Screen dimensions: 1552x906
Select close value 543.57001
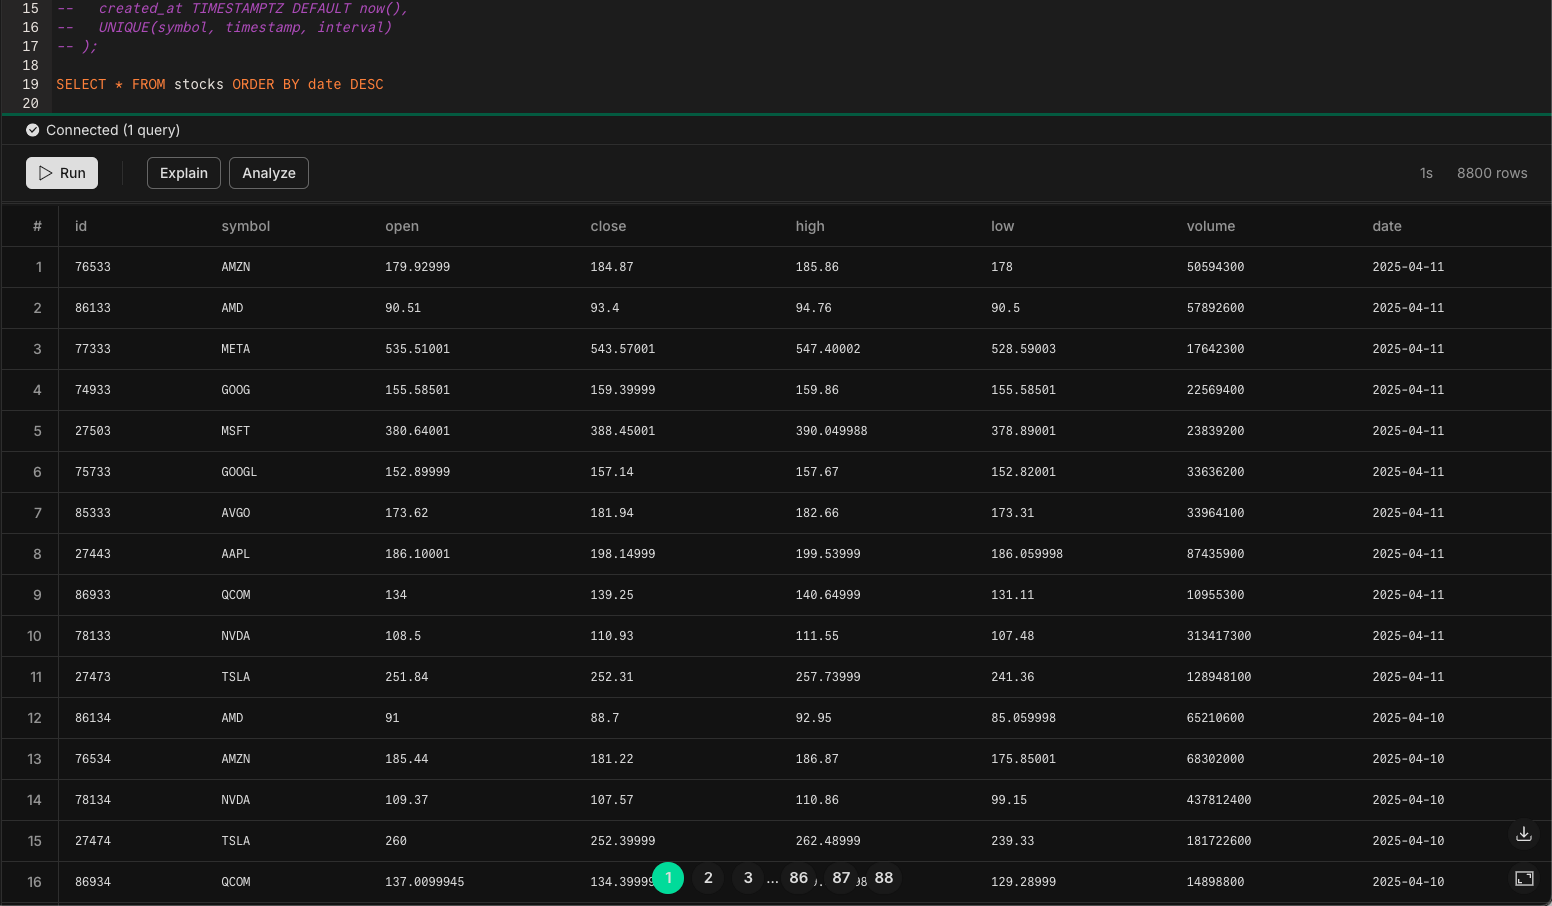click(623, 349)
